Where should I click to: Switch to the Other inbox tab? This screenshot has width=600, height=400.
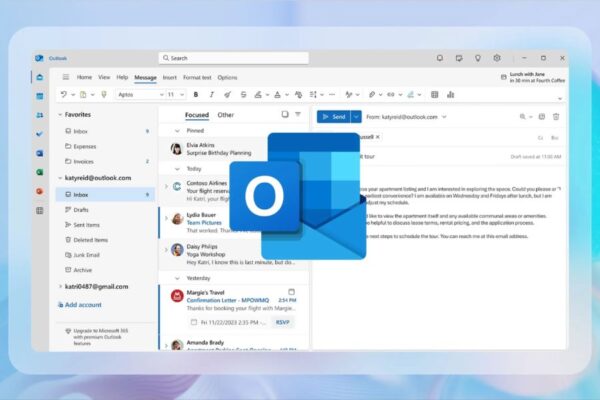[x=226, y=115]
